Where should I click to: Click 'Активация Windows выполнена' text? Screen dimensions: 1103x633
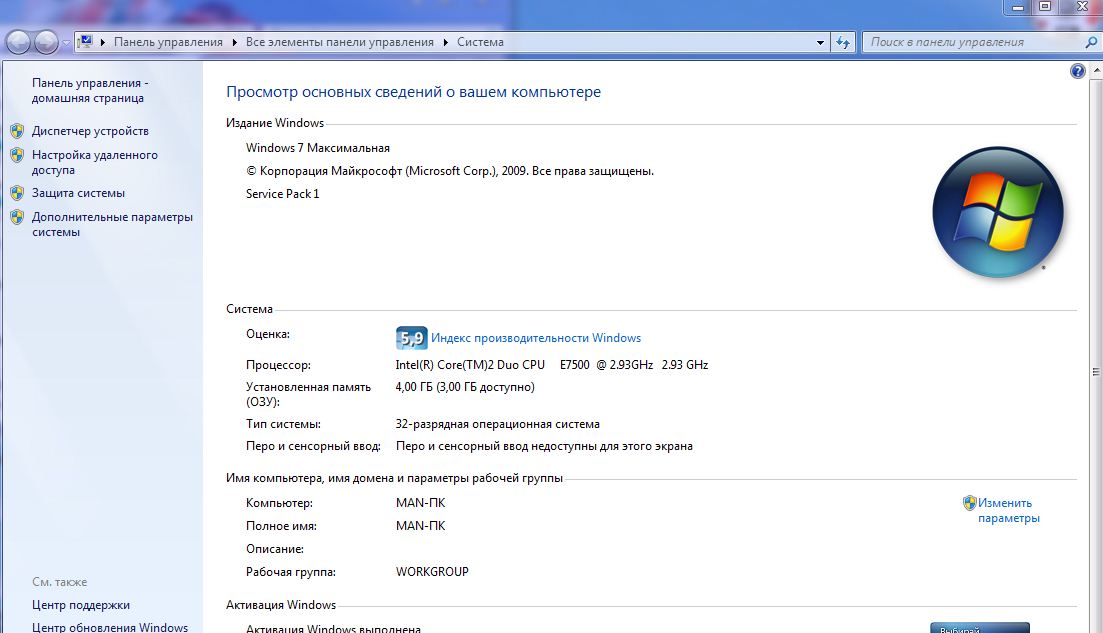(333, 628)
